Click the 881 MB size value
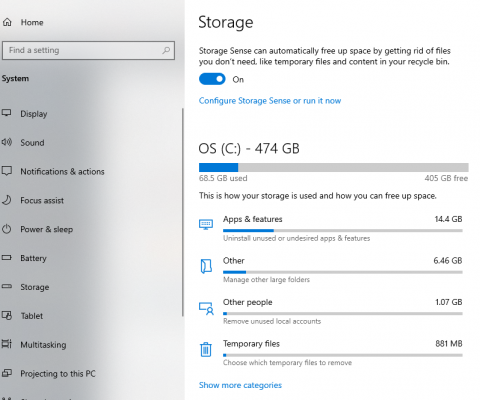 click(x=449, y=344)
